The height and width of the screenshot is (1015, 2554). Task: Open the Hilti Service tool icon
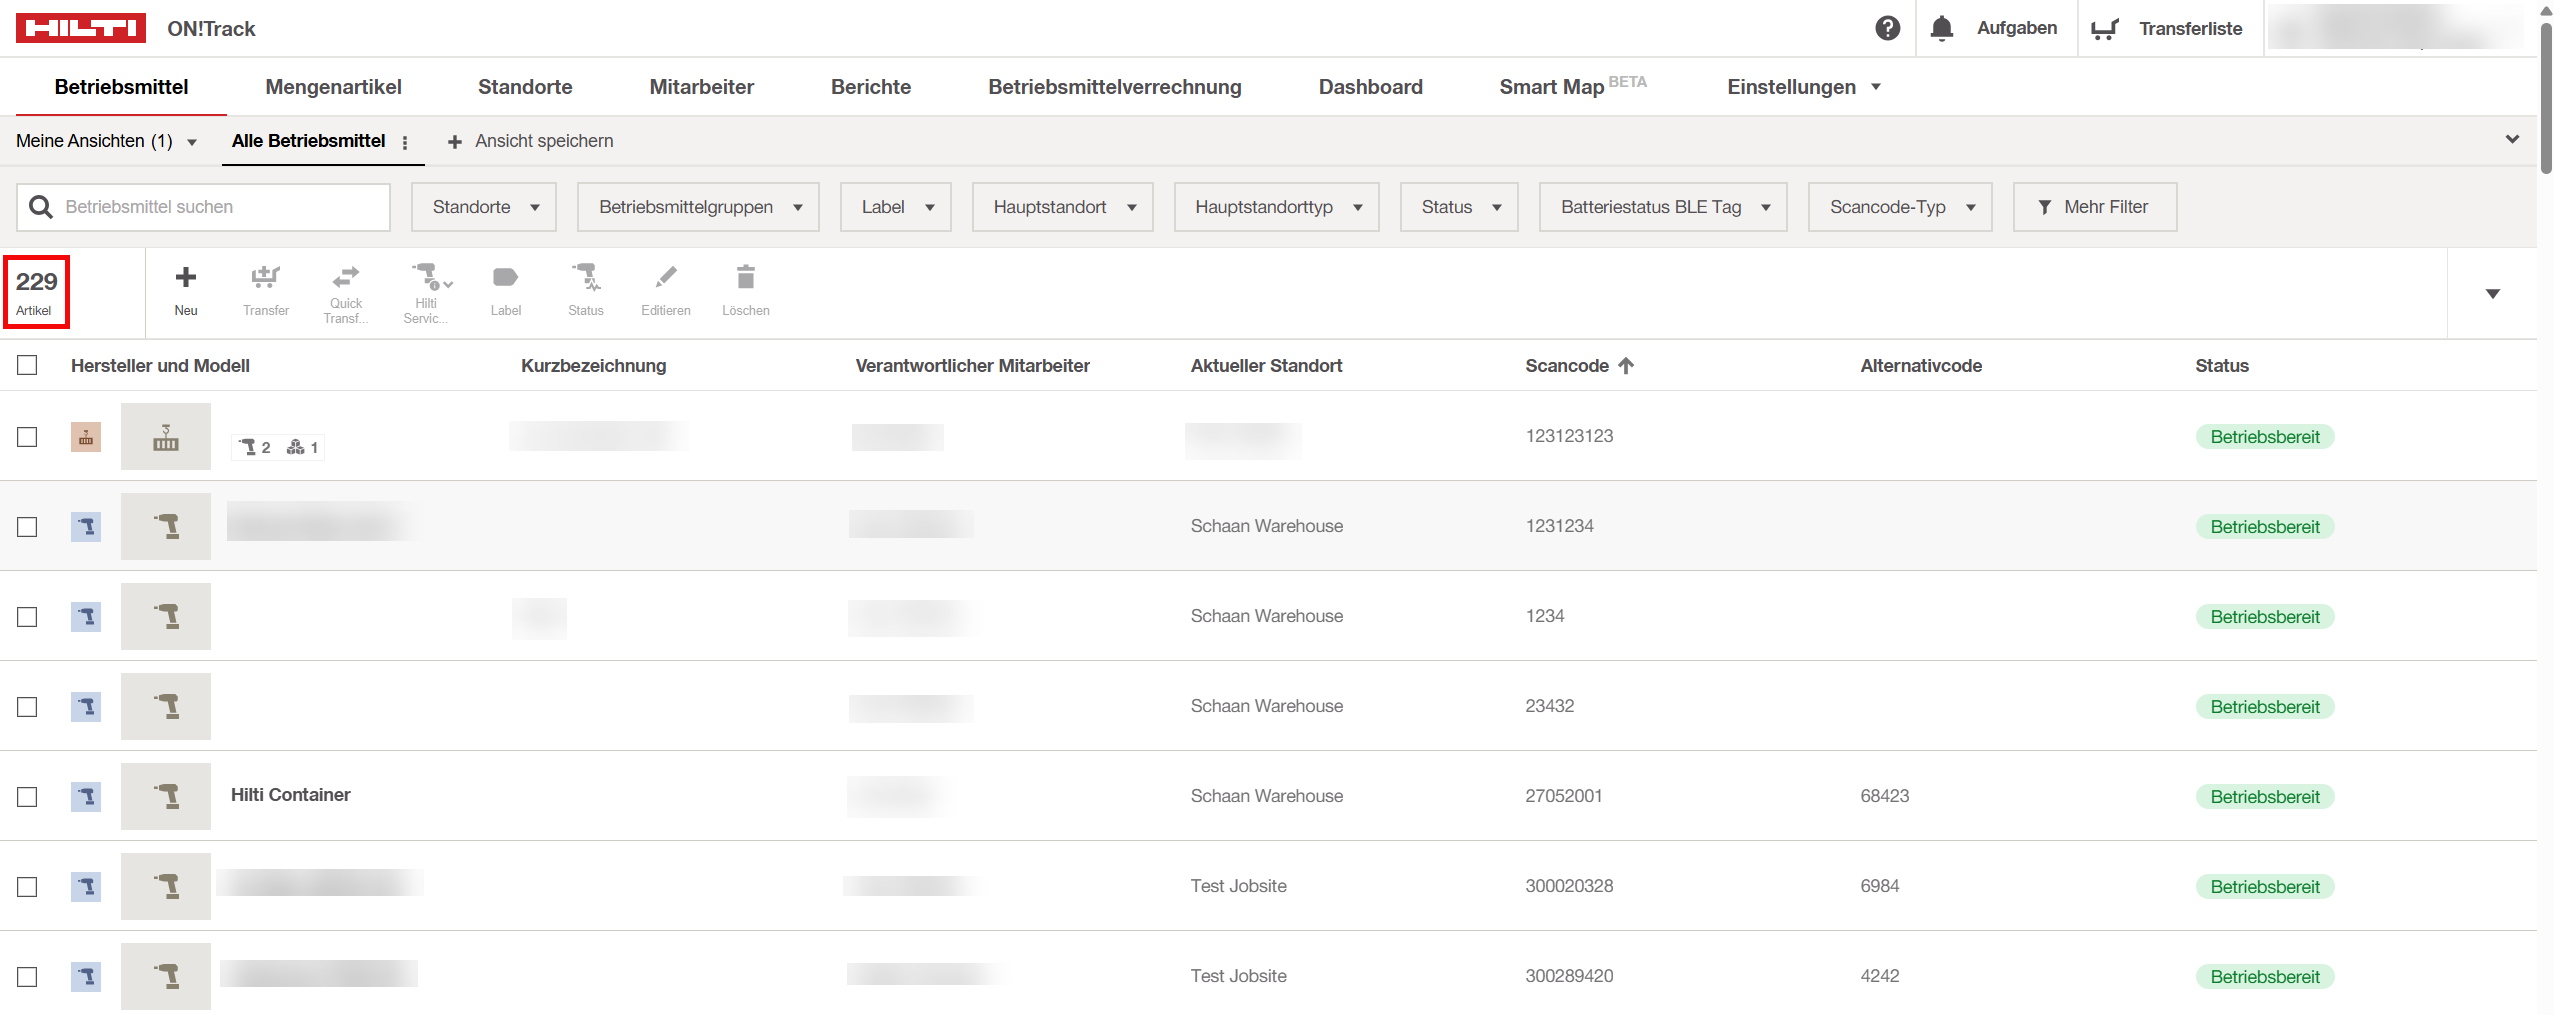point(428,277)
